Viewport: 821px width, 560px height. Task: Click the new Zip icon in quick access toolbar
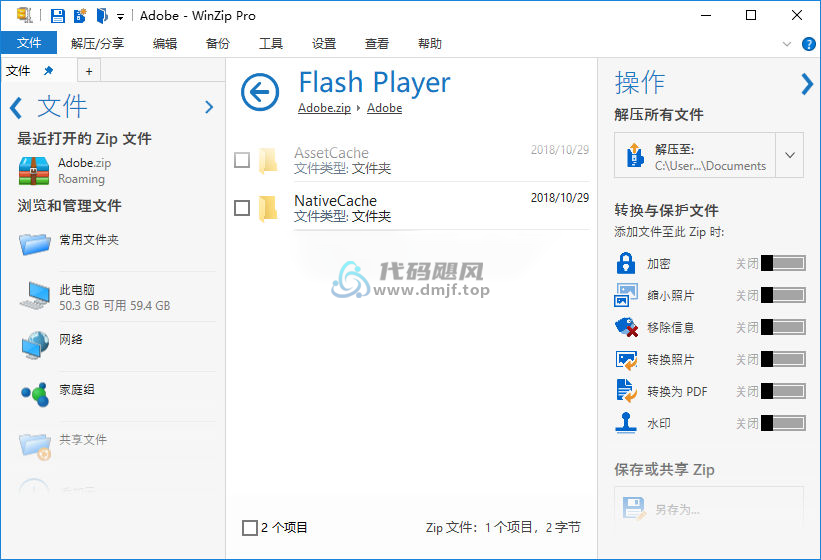coord(80,16)
